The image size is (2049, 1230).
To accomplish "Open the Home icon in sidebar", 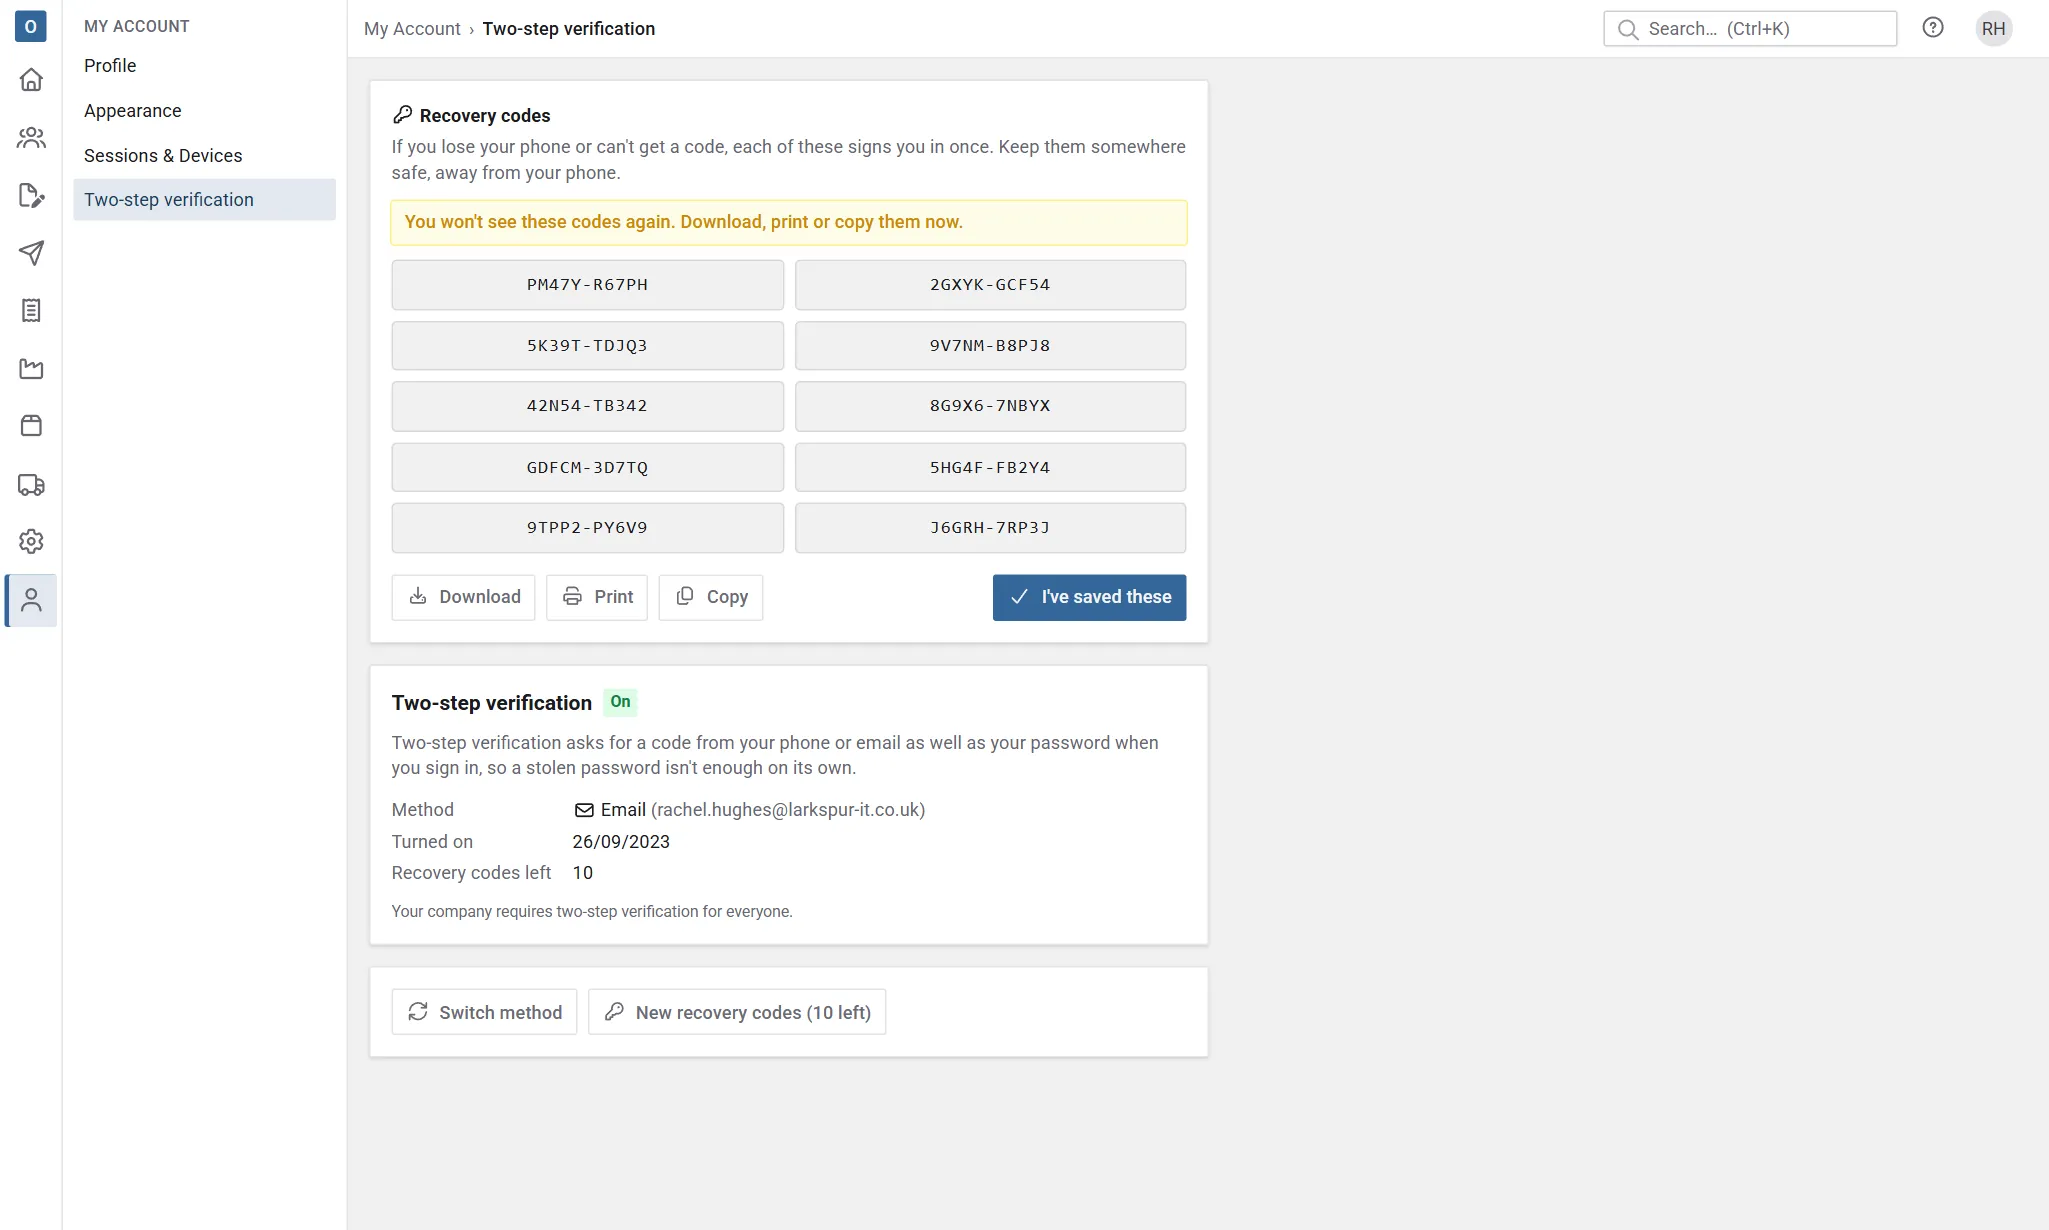I will click(x=31, y=80).
